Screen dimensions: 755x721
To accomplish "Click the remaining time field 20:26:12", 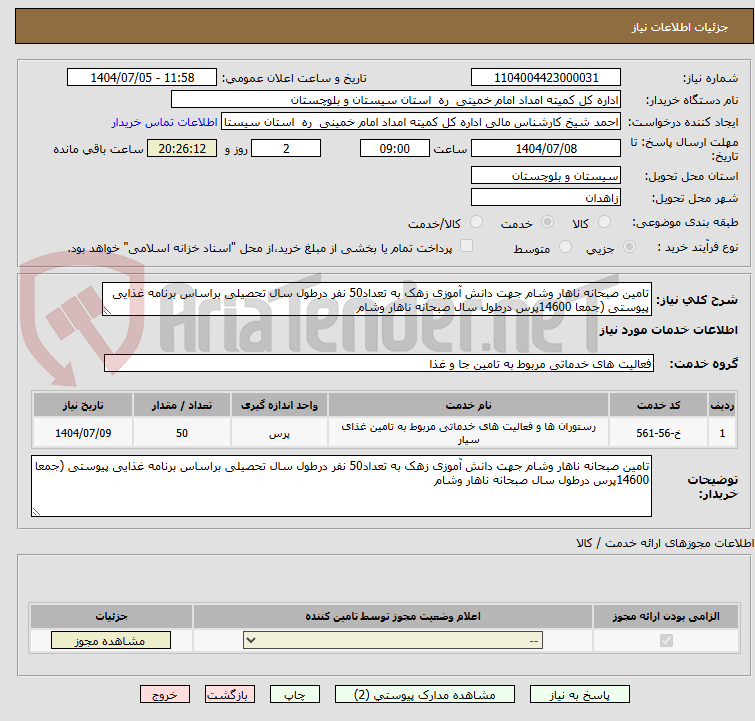I will coord(182,148).
